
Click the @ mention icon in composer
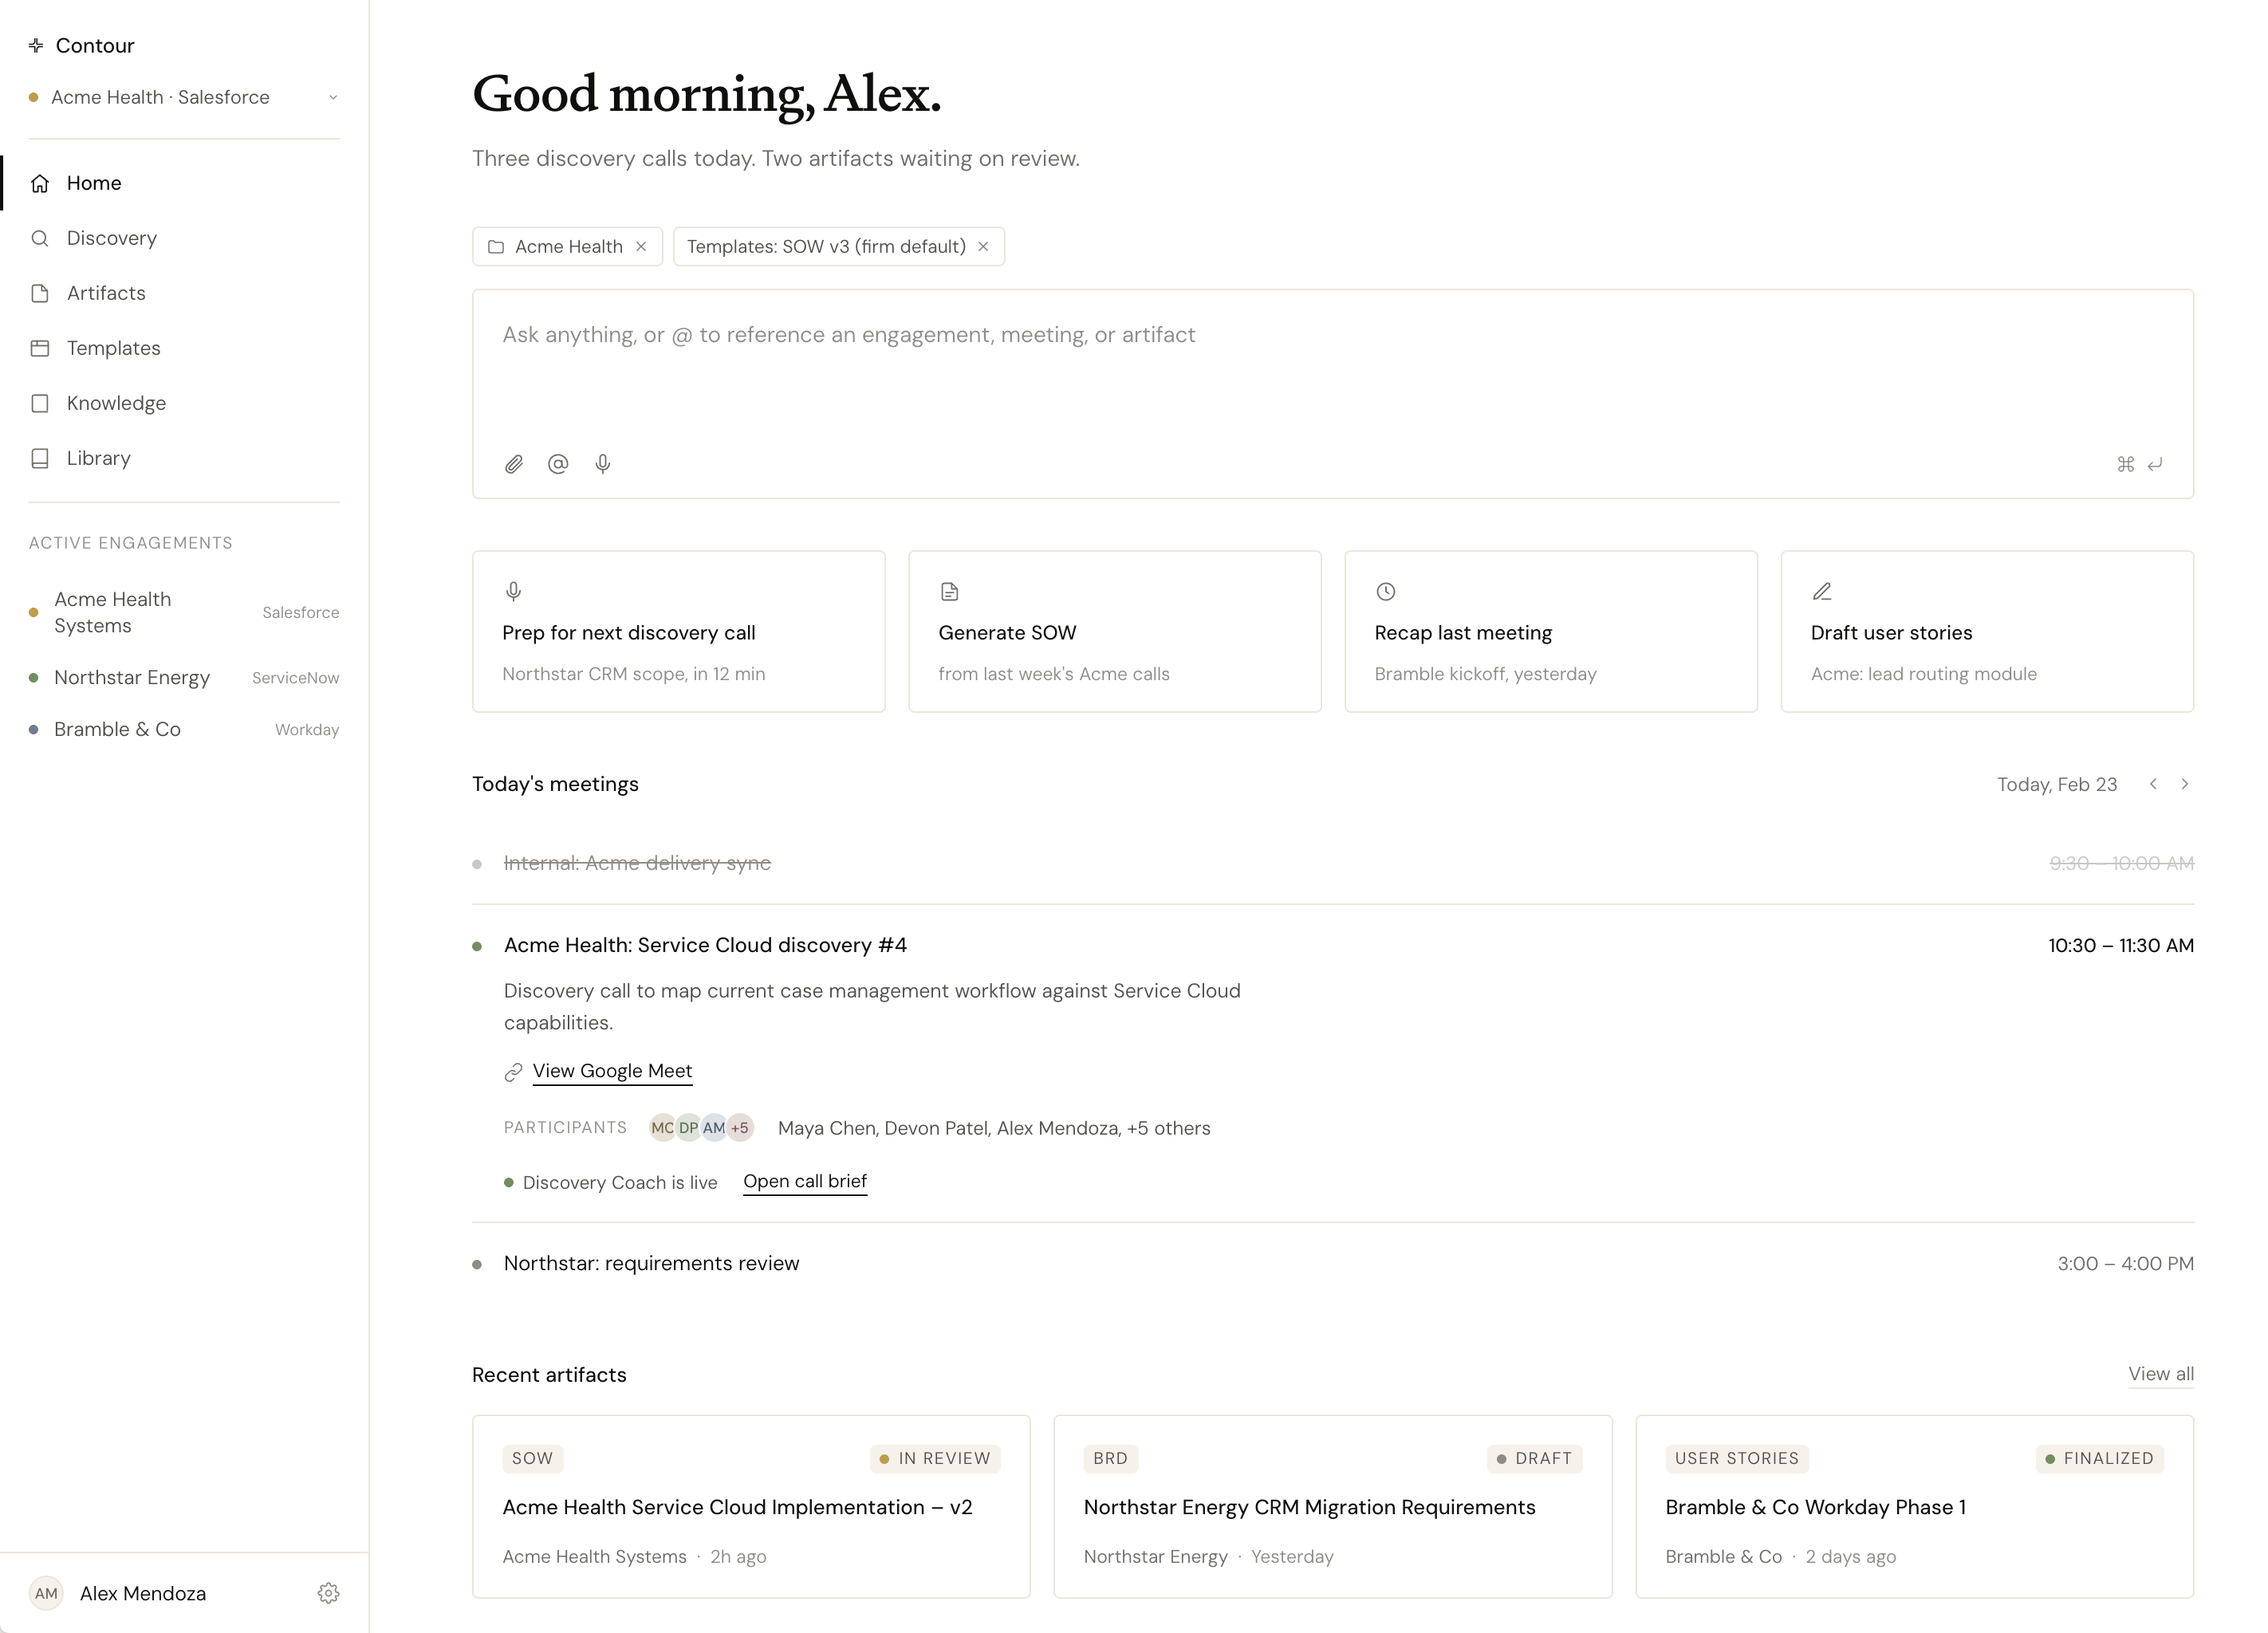tap(558, 464)
